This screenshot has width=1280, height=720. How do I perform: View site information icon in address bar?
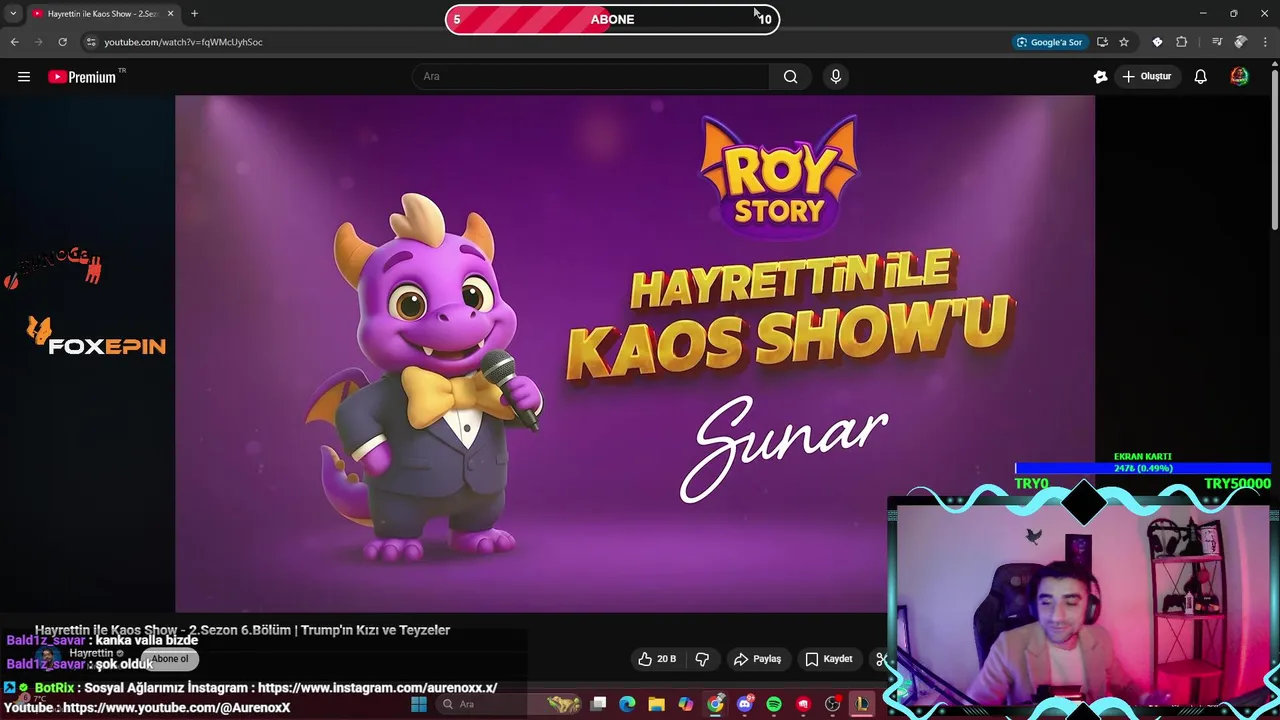point(91,42)
